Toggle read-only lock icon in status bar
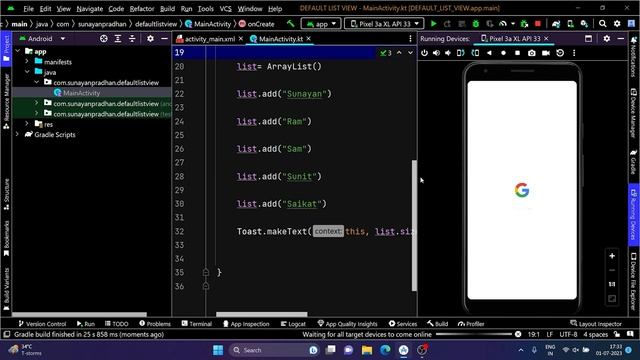Image resolution: width=640 pixels, height=360 pixels. point(617,334)
